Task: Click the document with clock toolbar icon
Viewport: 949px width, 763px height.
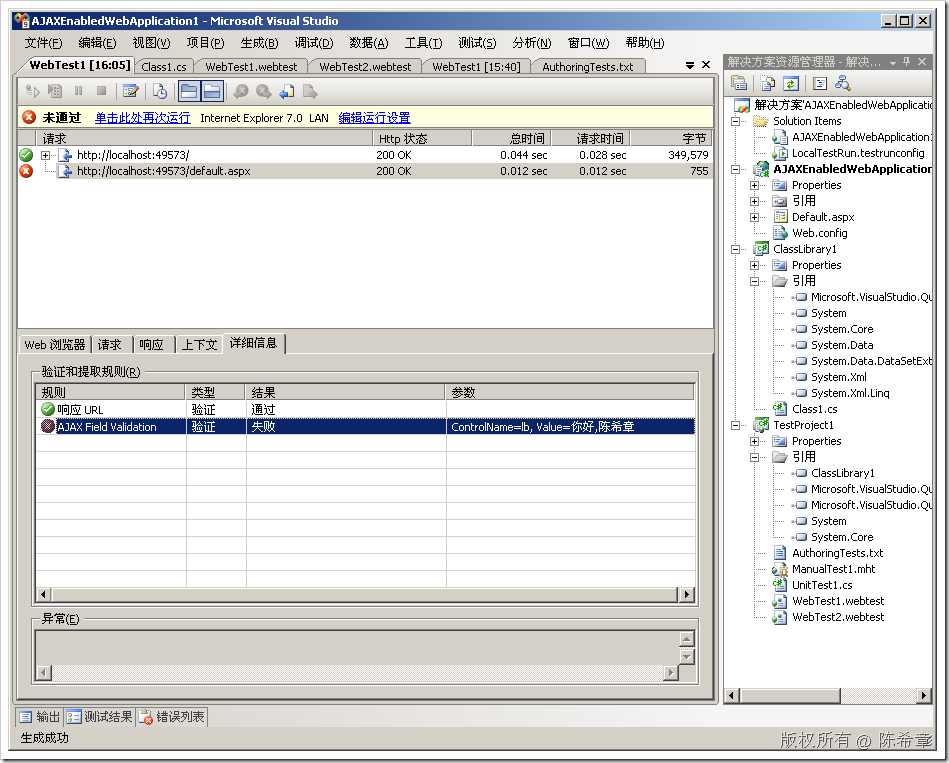Action: click(x=160, y=91)
